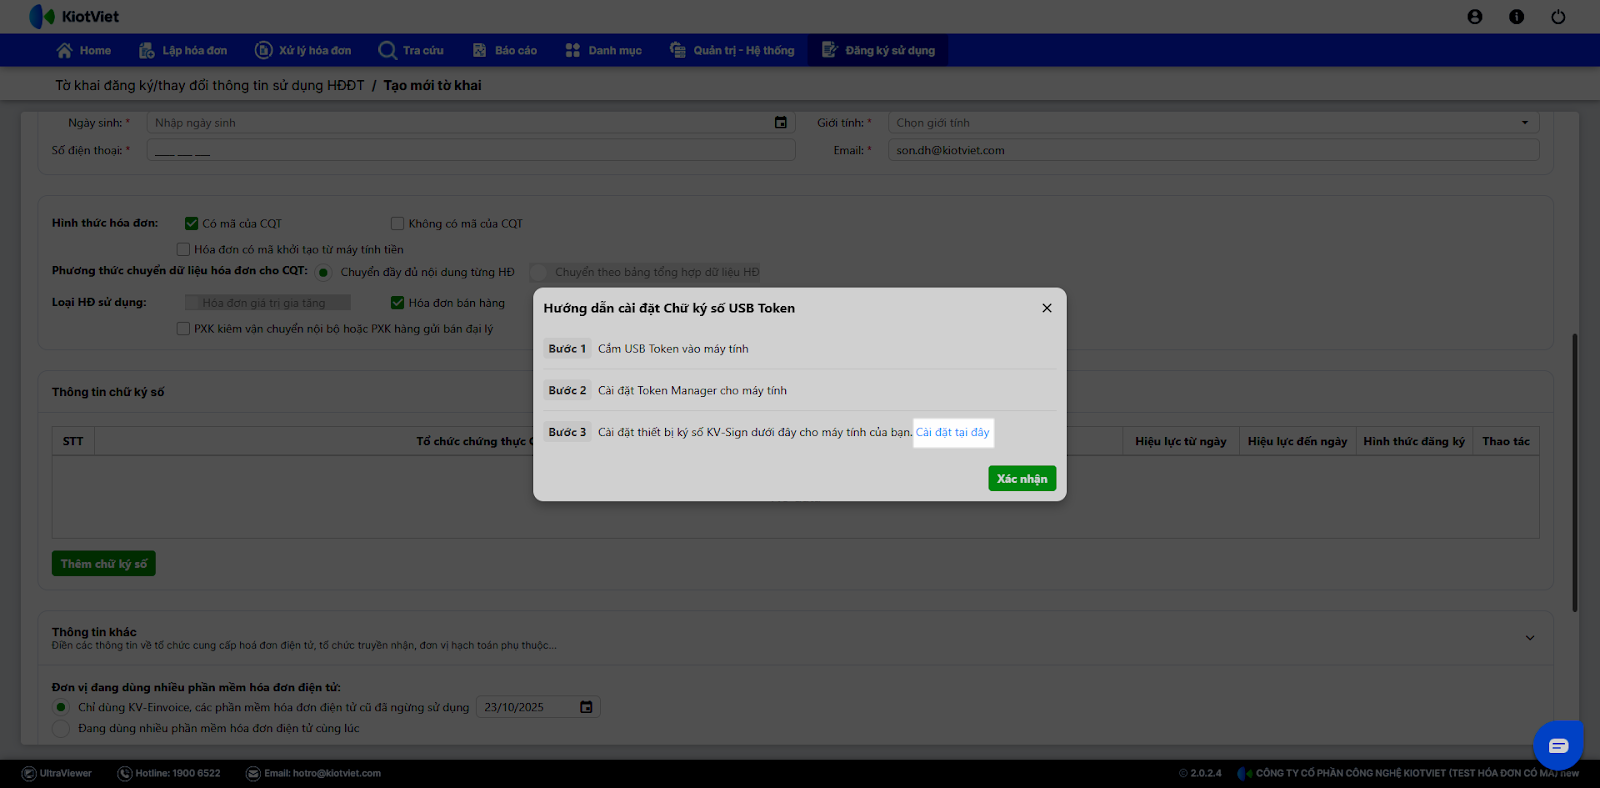Collapse the Thông tin khác section
Image resolution: width=1600 pixels, height=788 pixels.
click(x=1529, y=638)
